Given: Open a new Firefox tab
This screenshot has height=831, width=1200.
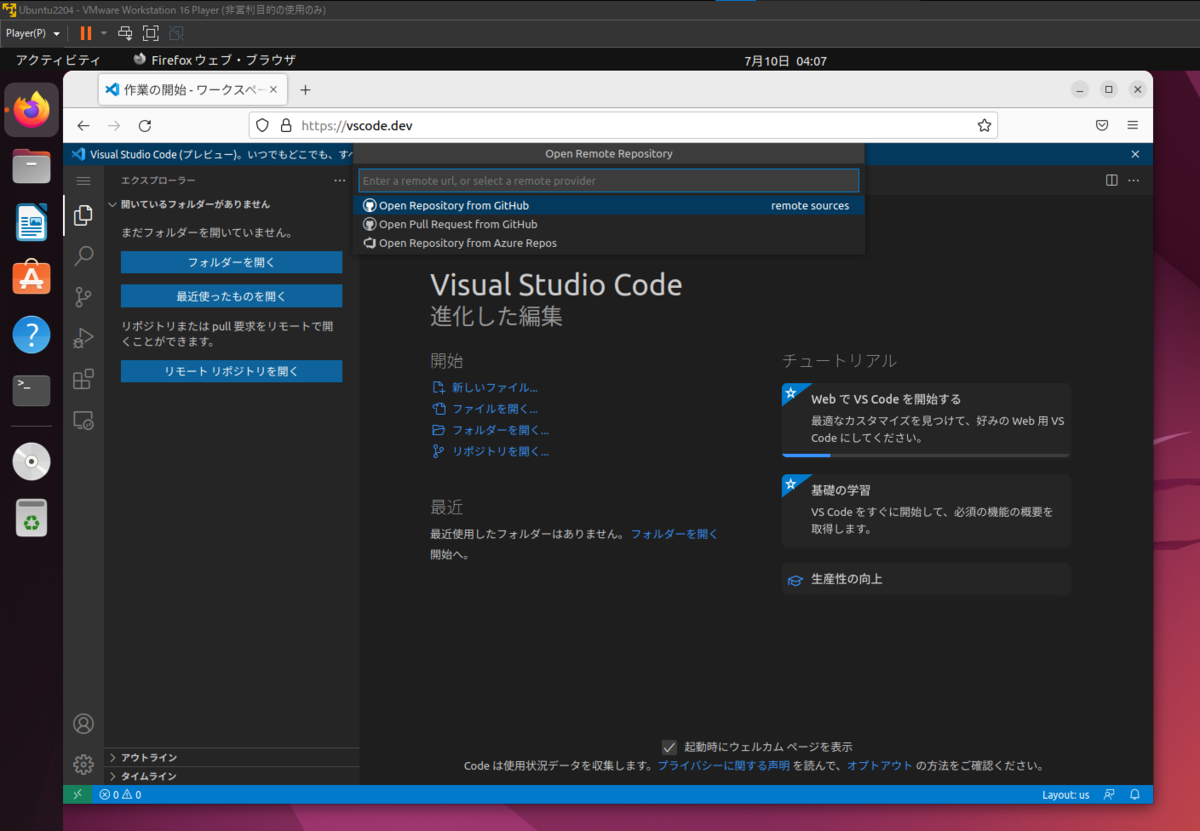Looking at the screenshot, I should coord(306,90).
